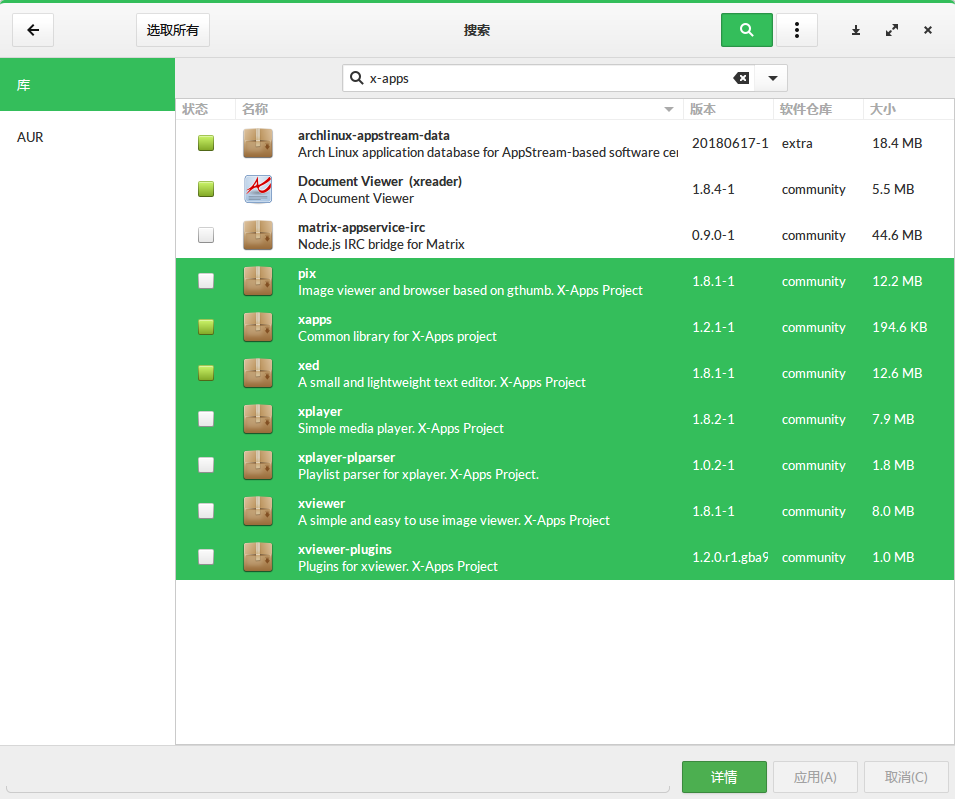Screen dimensions: 955x799
Task: Select the xviewer image viewer description
Action: click(454, 520)
